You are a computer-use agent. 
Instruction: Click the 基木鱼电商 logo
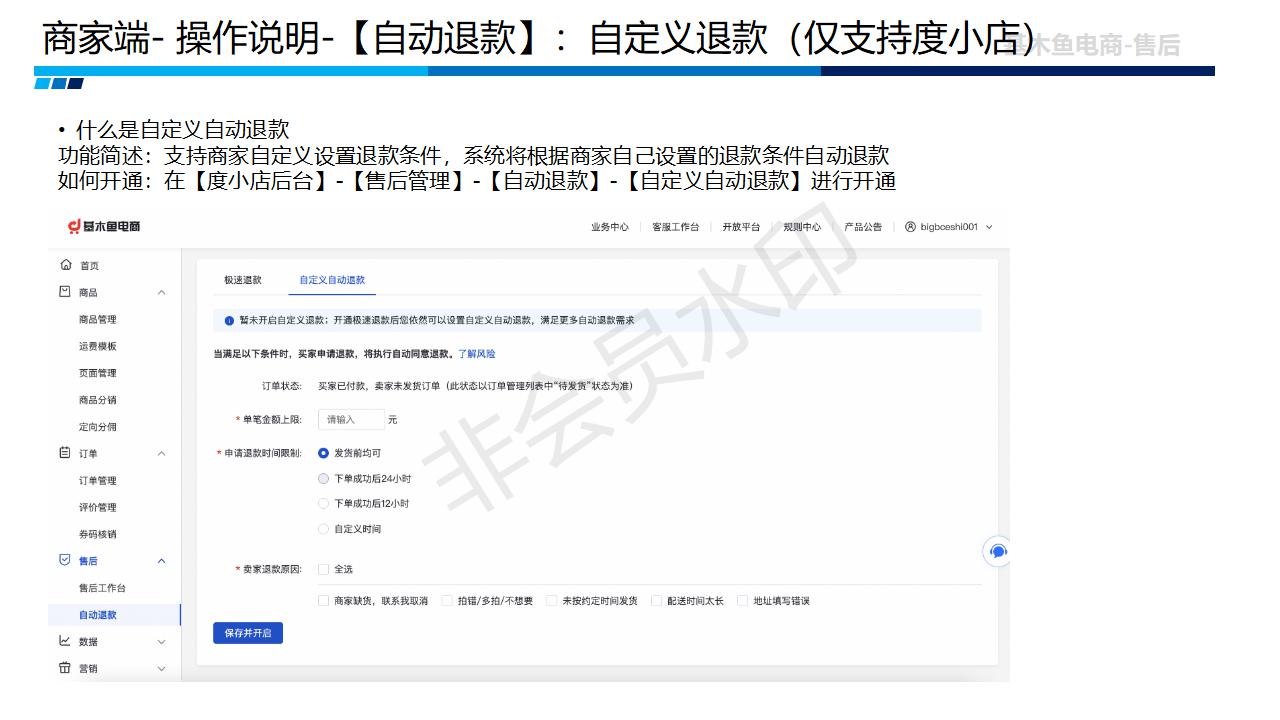(x=104, y=226)
